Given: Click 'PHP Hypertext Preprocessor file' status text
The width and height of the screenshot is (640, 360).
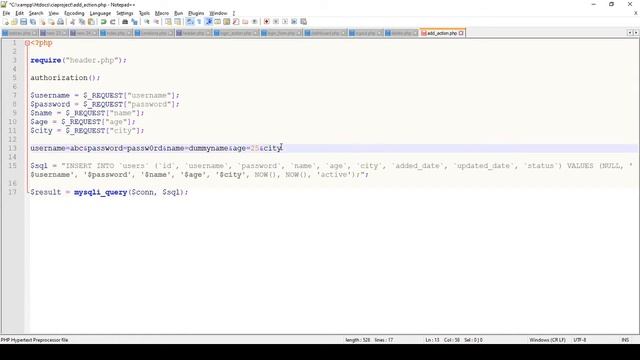Looking at the screenshot, I should coord(34,340).
